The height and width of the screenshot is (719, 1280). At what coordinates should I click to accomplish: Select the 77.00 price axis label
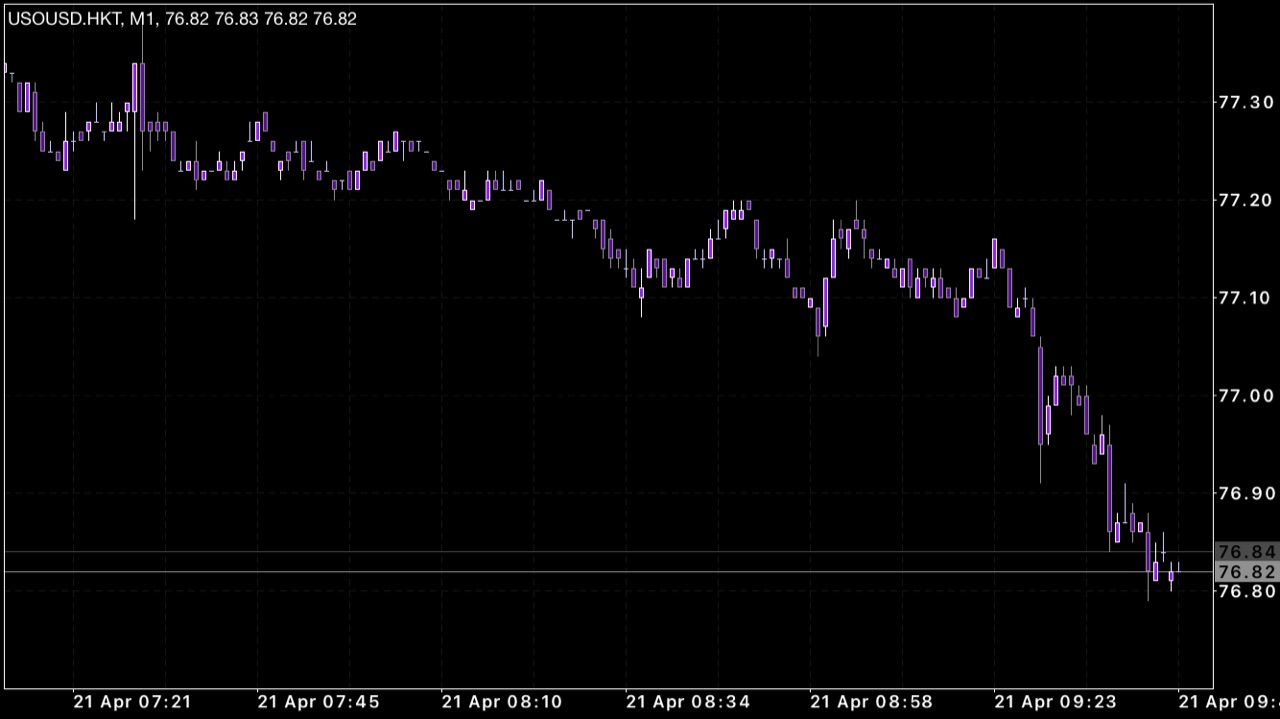pos(1246,396)
